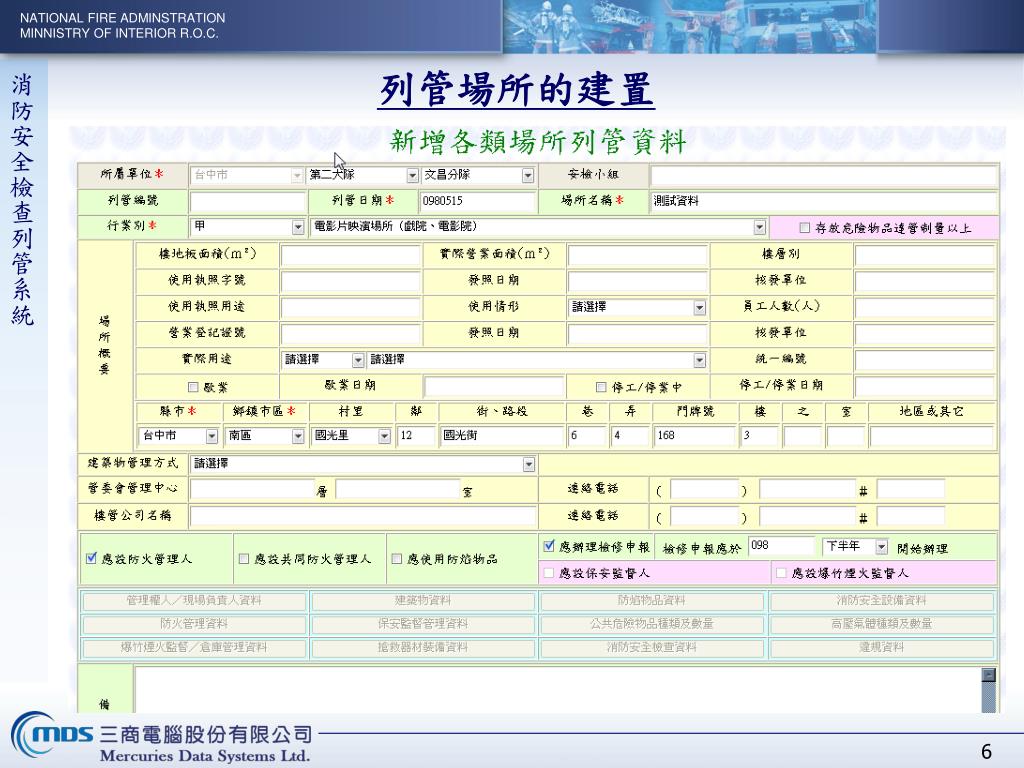The image size is (1024, 768).
Task: Click 公共危險物品種類及數量 button
Action: (652, 624)
